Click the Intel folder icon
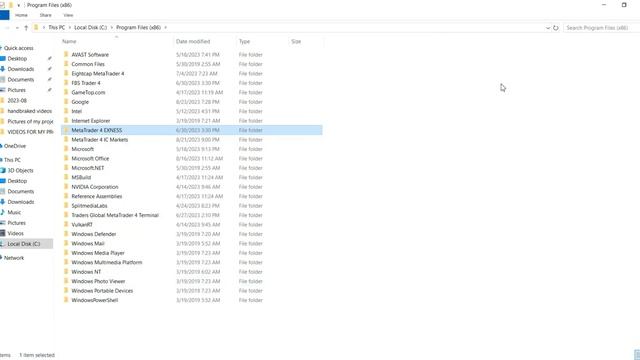The image size is (640, 360). (66, 111)
